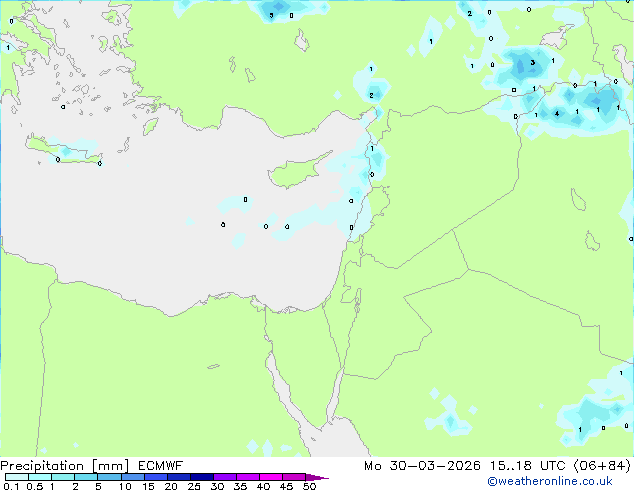Click the 0.1–0.5 mm palest legend swatch

tap(17, 477)
